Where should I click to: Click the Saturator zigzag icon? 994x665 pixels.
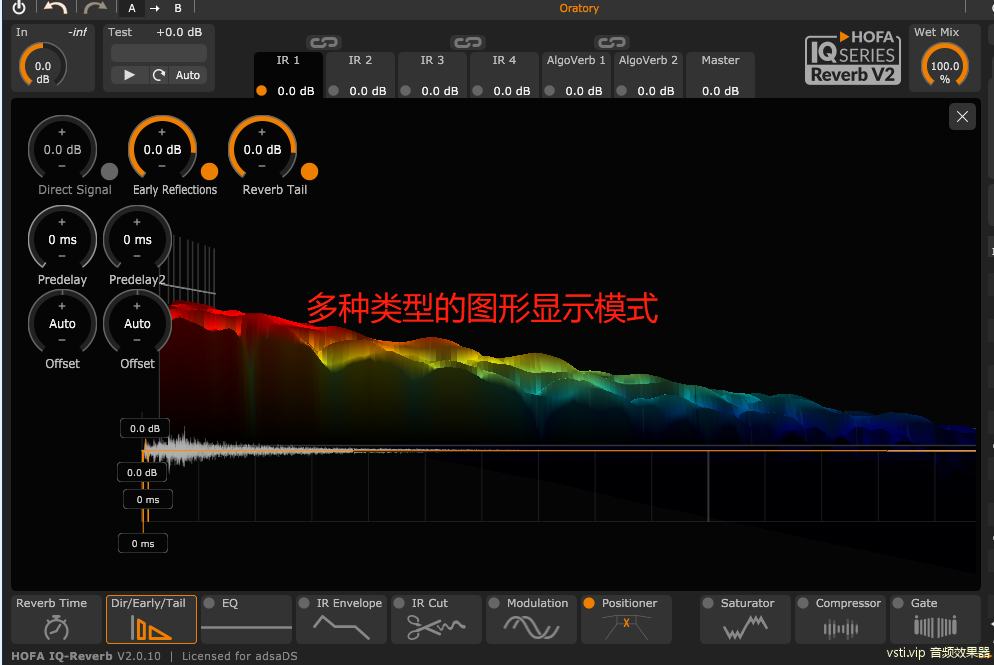[746, 628]
